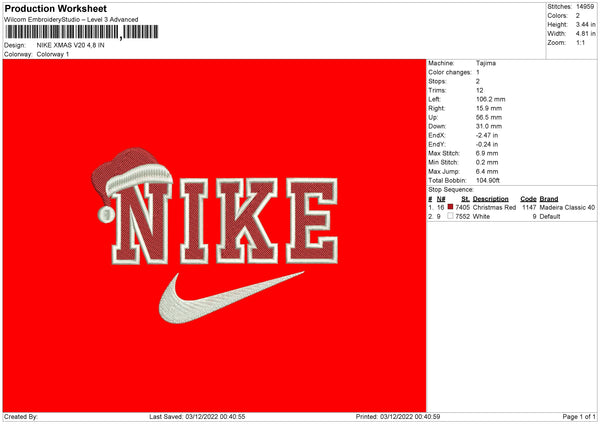Click Printed timestamp 03/12/2022 00:40:59
Screen dimensions: 600x424
coord(410,416)
